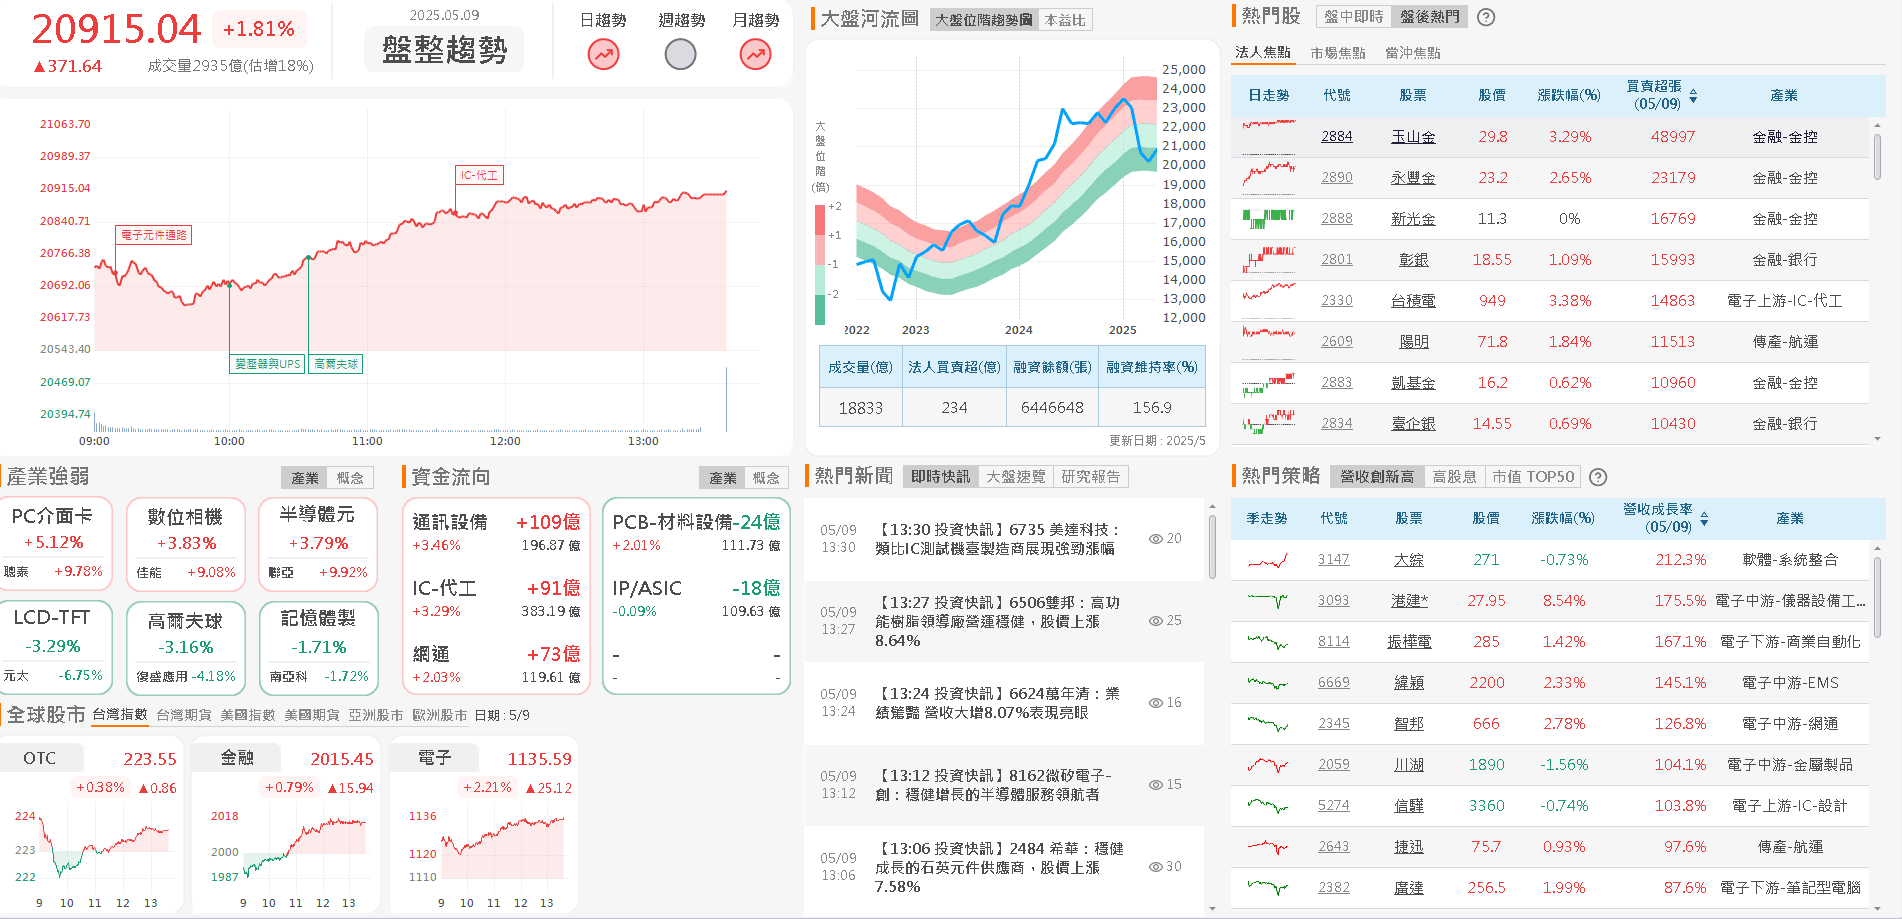Viewport: 1902px width, 919px height.
Task: Click the 高爾夫球 chart annotation label
Action: [x=336, y=364]
